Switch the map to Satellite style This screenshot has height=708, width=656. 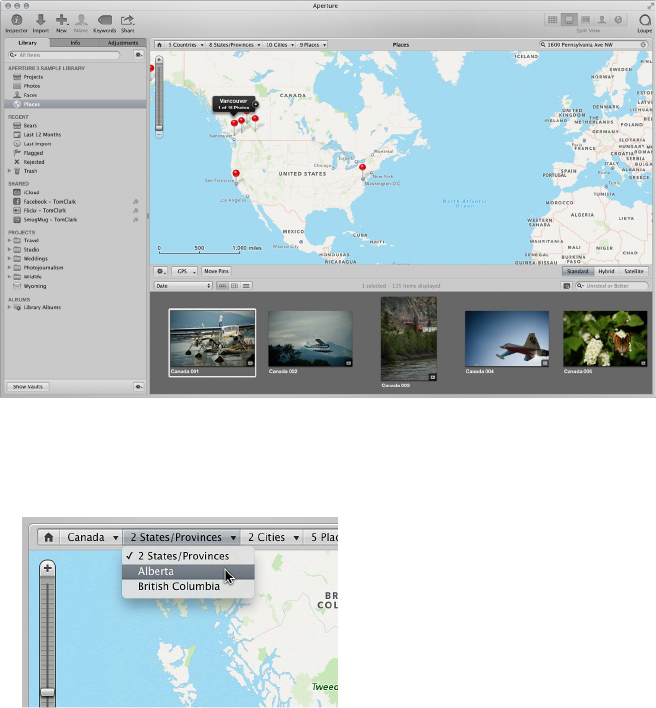(634, 271)
